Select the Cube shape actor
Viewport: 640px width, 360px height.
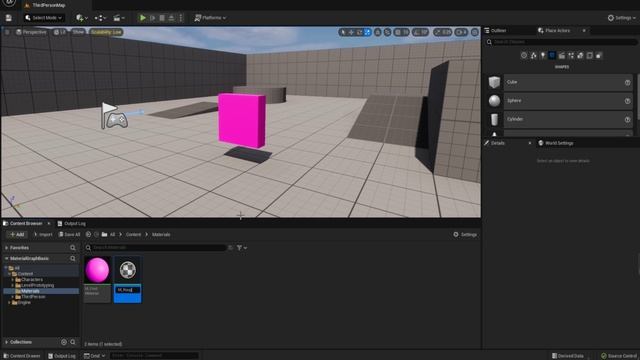coord(560,82)
